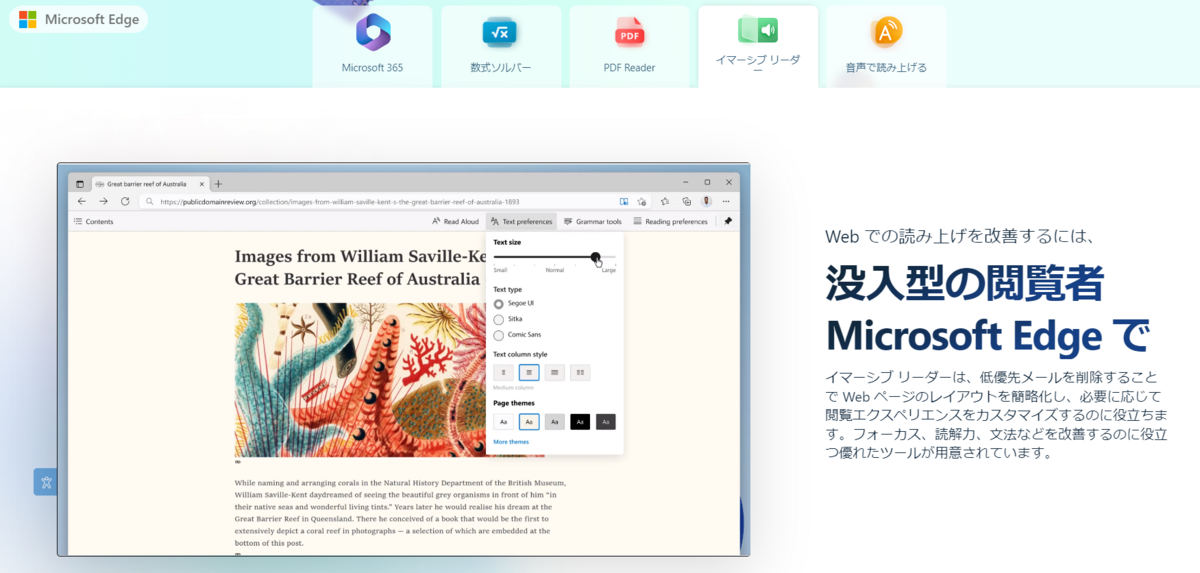This screenshot has width=1200, height=573.
Task: Open a new tab with the plus icon
Action: [218, 184]
